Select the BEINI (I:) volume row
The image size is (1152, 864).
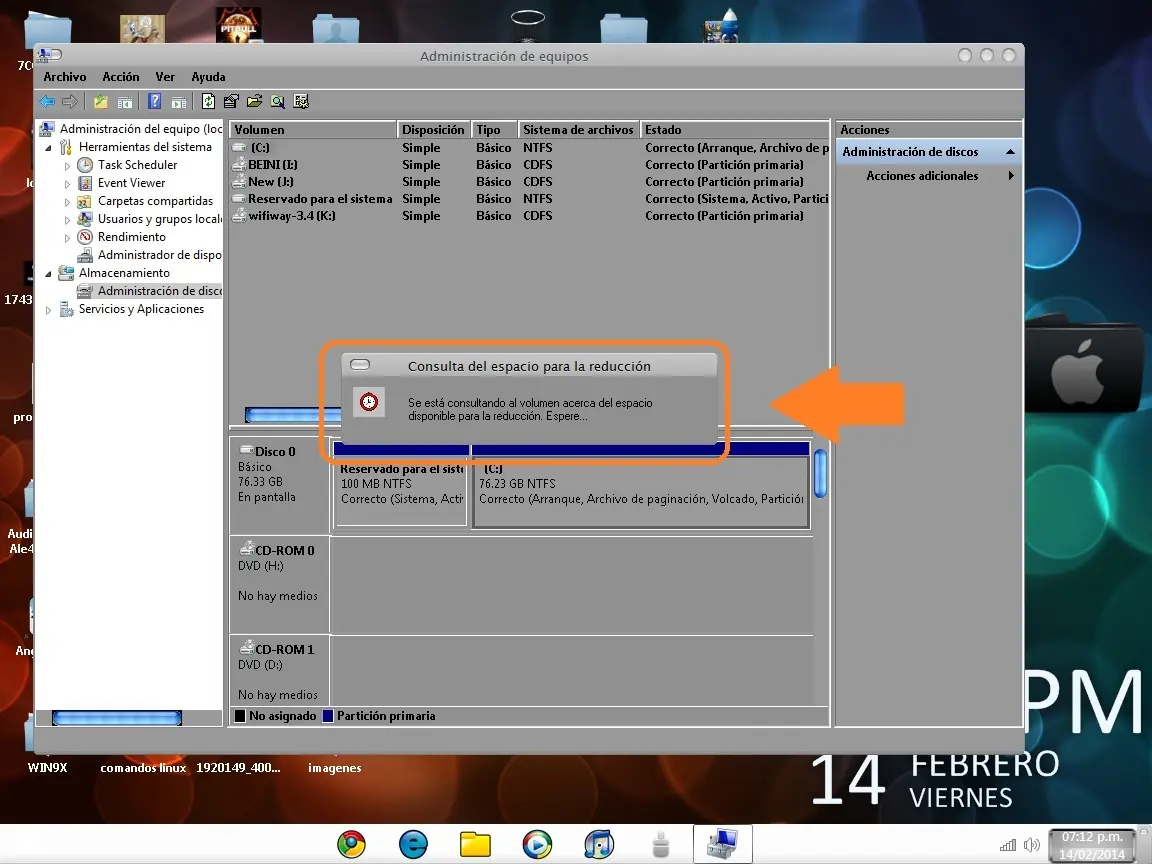point(530,165)
